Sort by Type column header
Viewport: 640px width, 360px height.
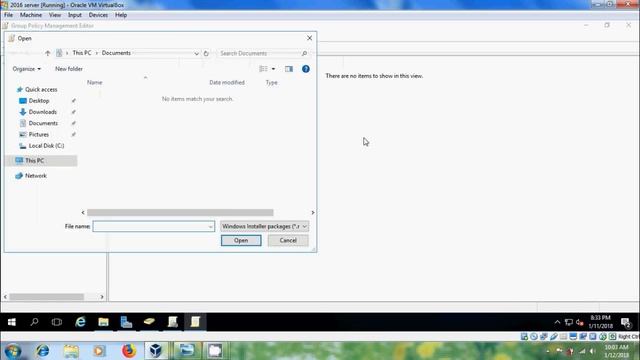(271, 82)
